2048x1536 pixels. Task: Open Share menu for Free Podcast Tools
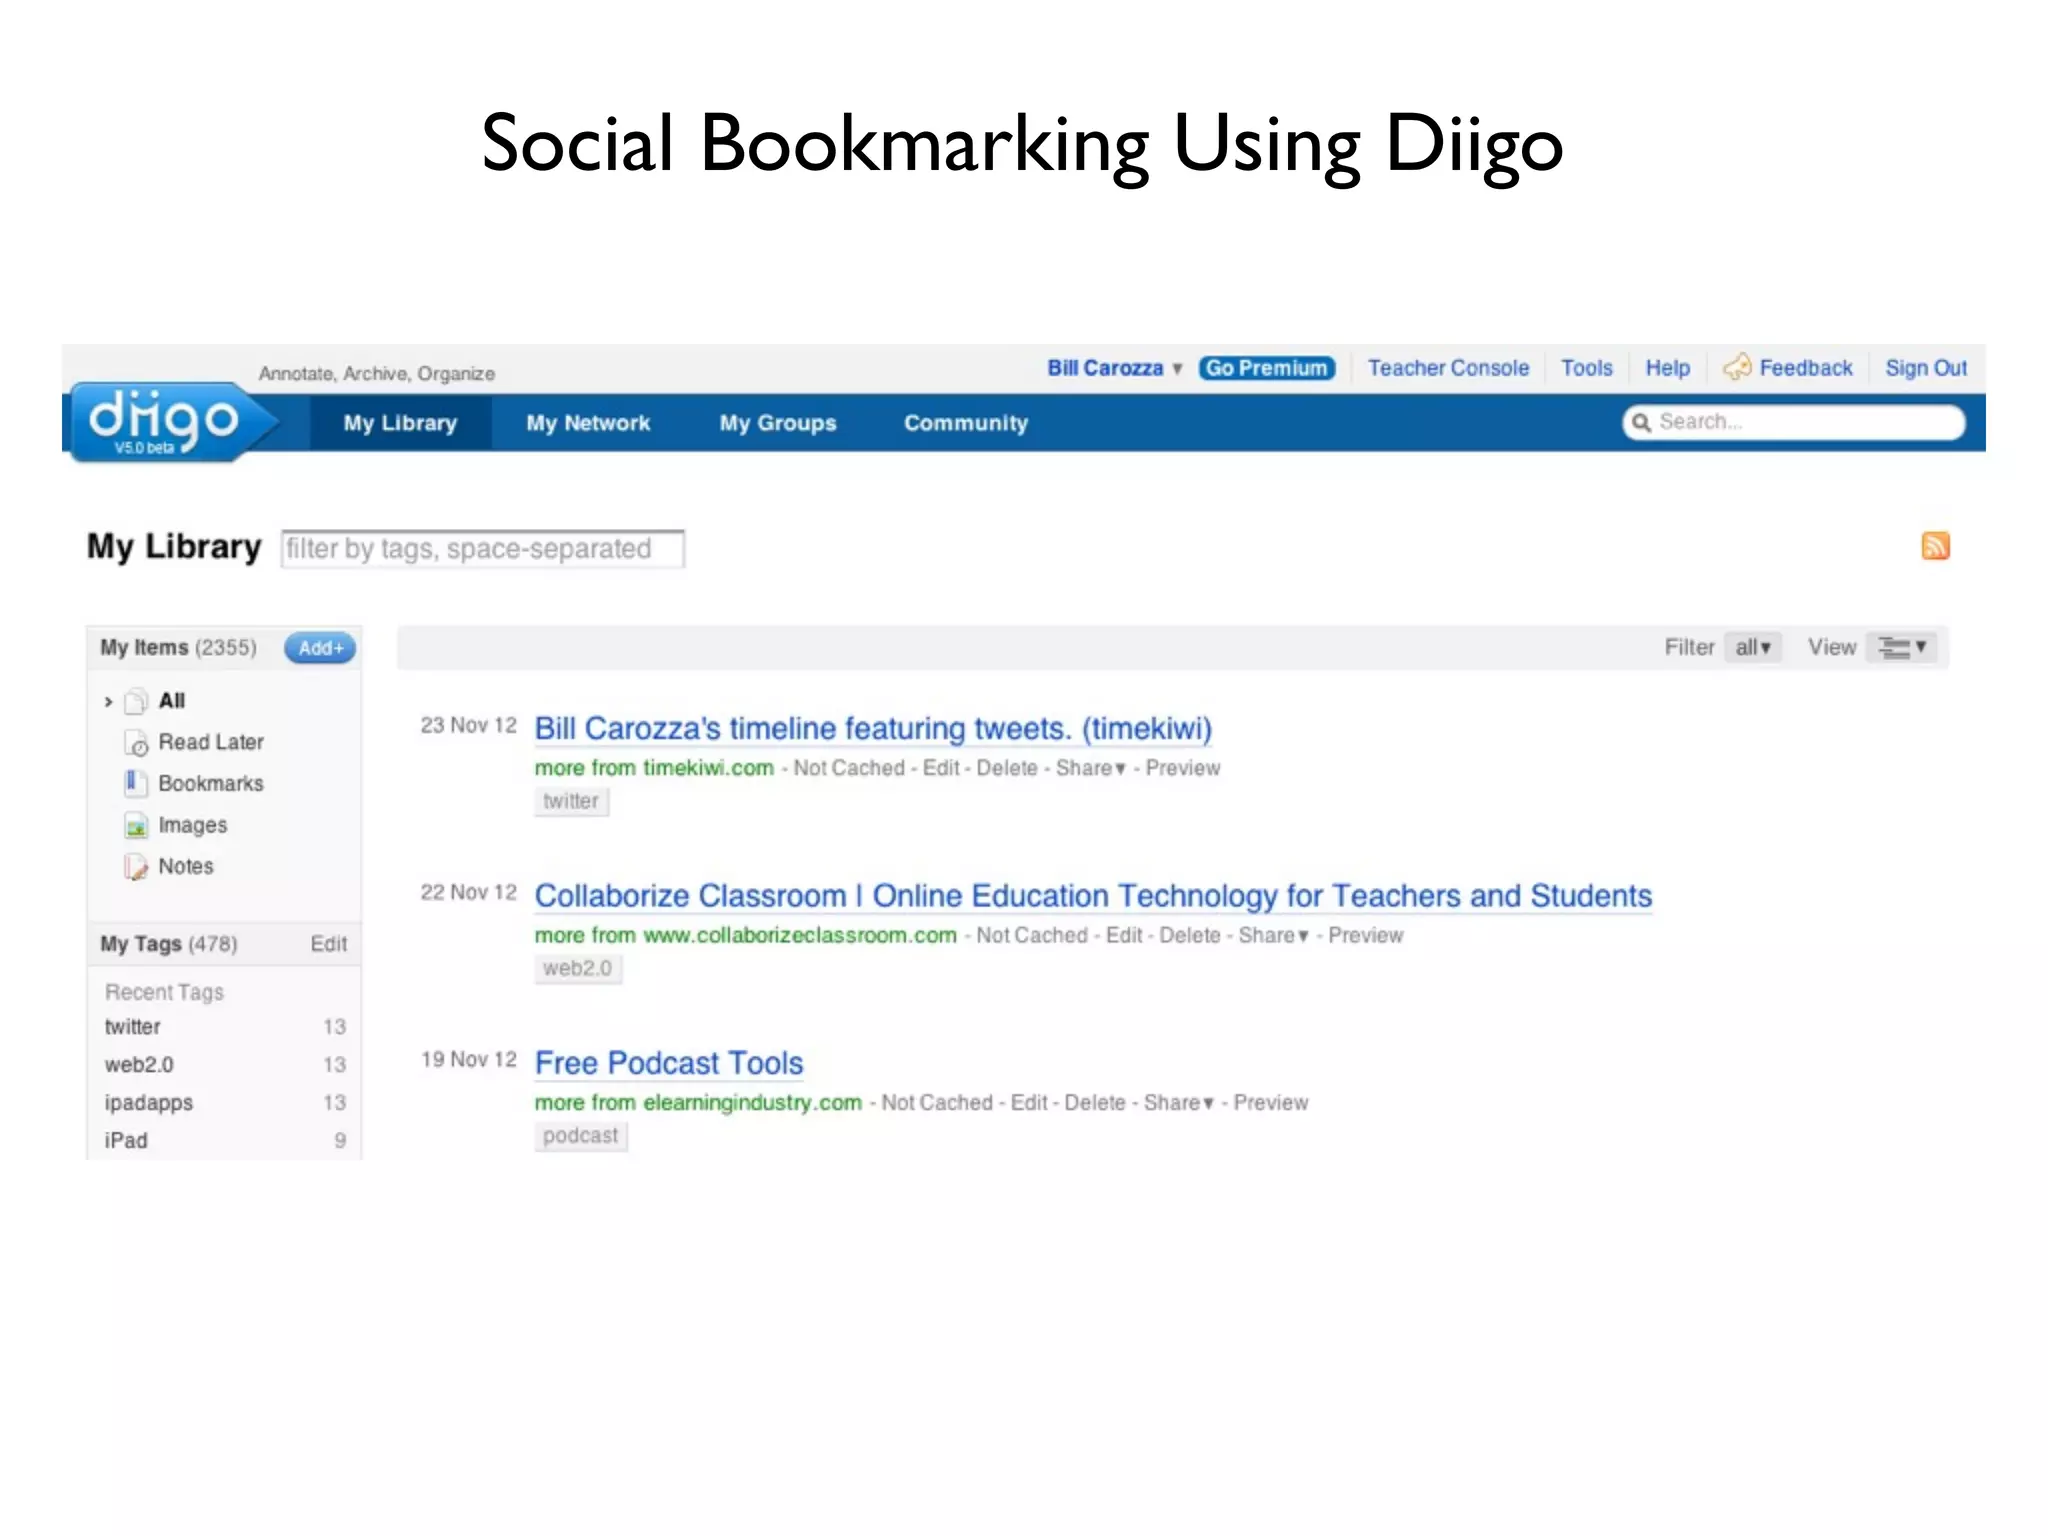[x=1178, y=1102]
